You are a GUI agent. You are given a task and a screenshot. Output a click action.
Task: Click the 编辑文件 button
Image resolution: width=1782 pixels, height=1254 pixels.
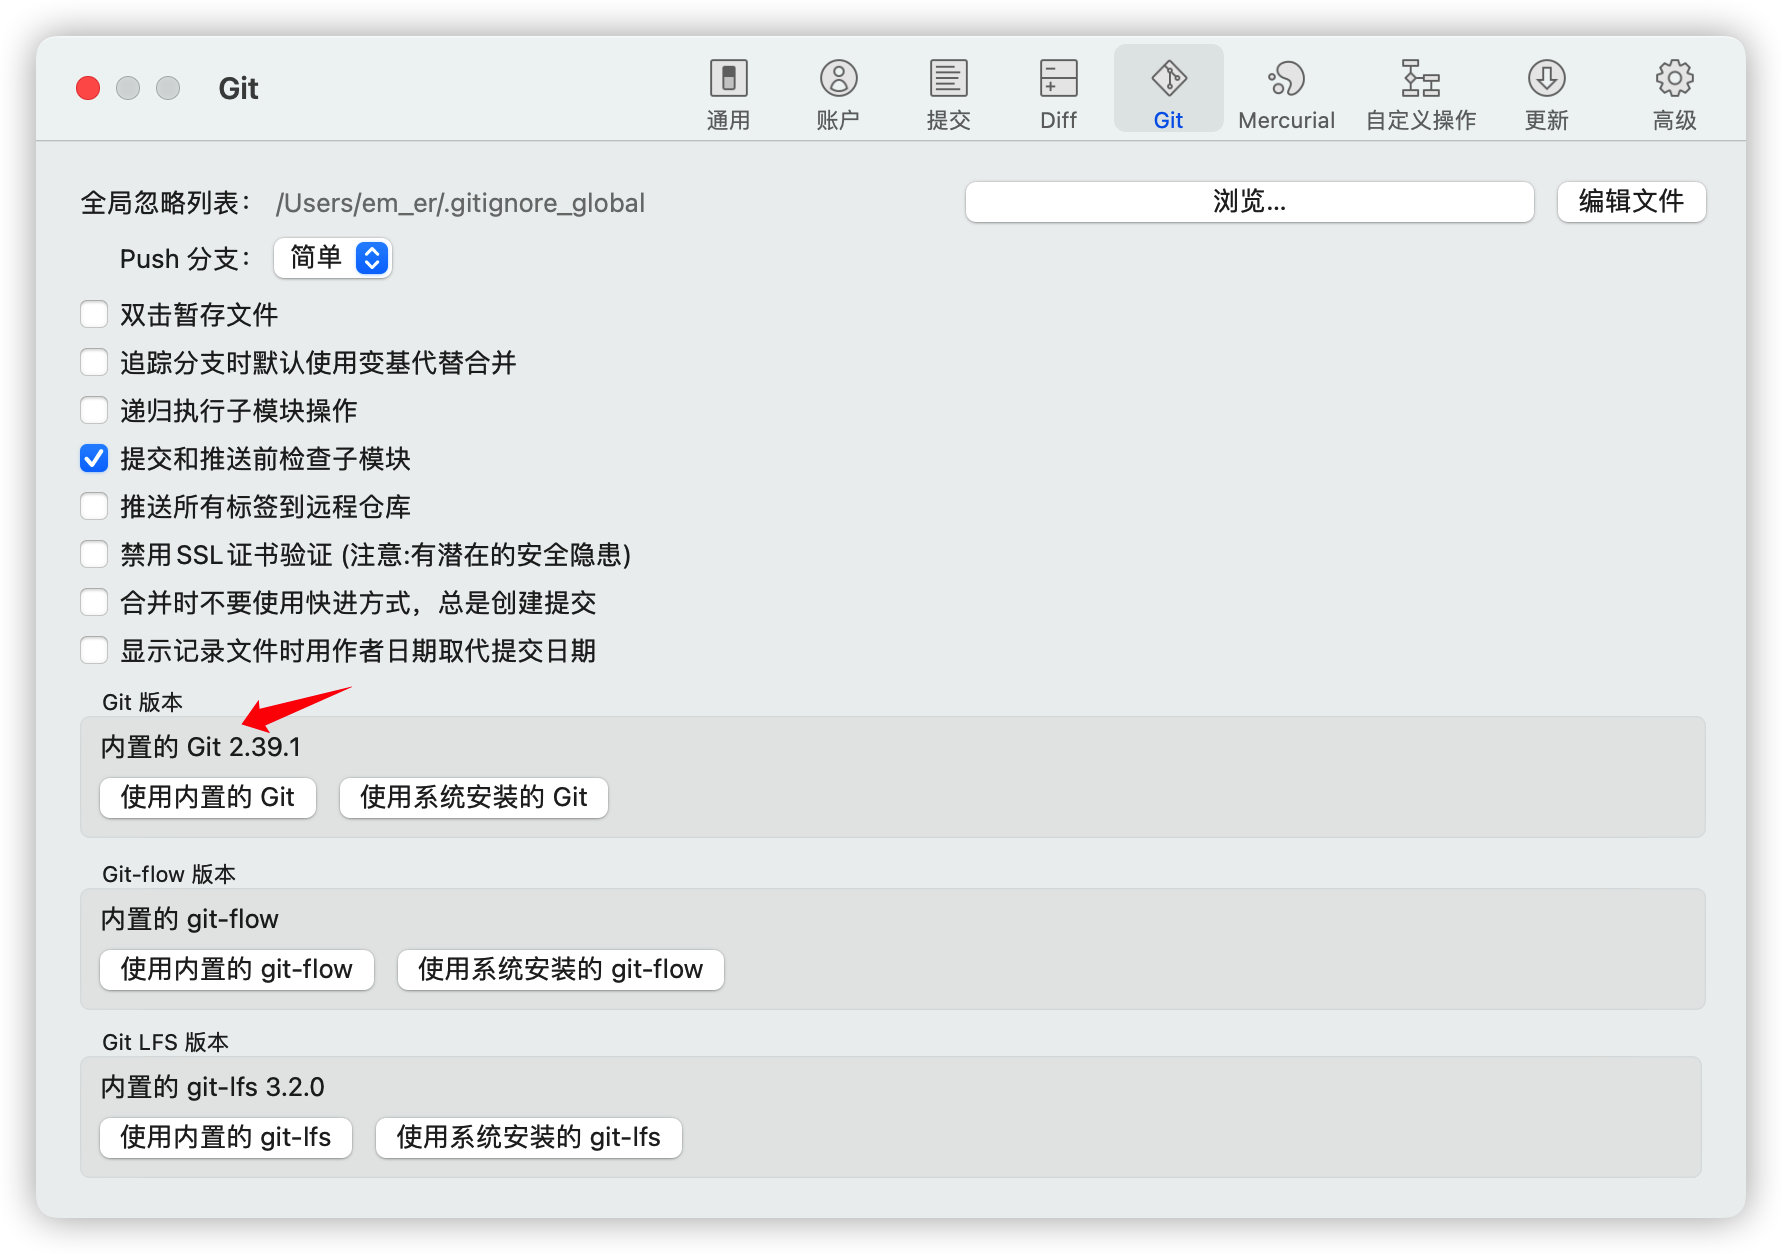(1631, 202)
